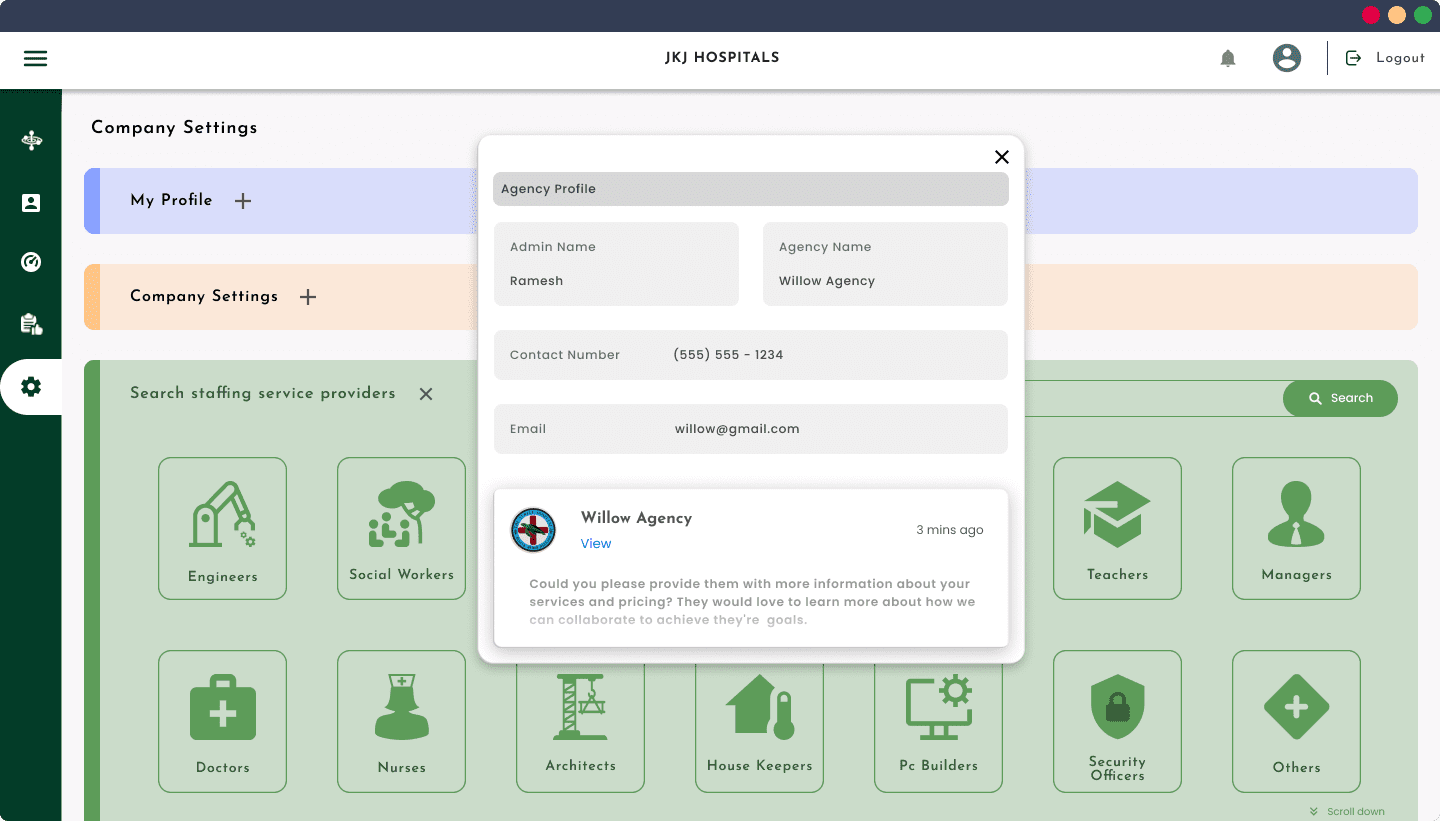This screenshot has height=821, width=1440.
Task: Click the Email field
Action: [751, 429]
